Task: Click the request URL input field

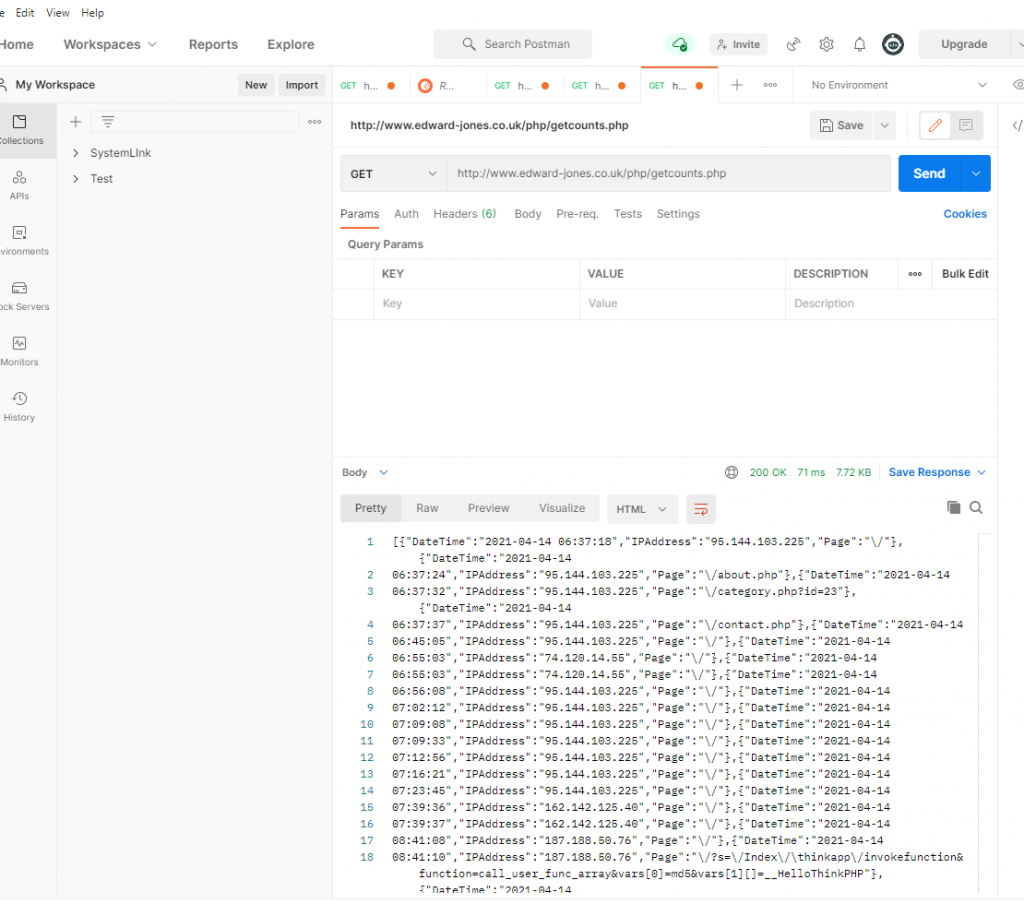Action: [x=669, y=174]
